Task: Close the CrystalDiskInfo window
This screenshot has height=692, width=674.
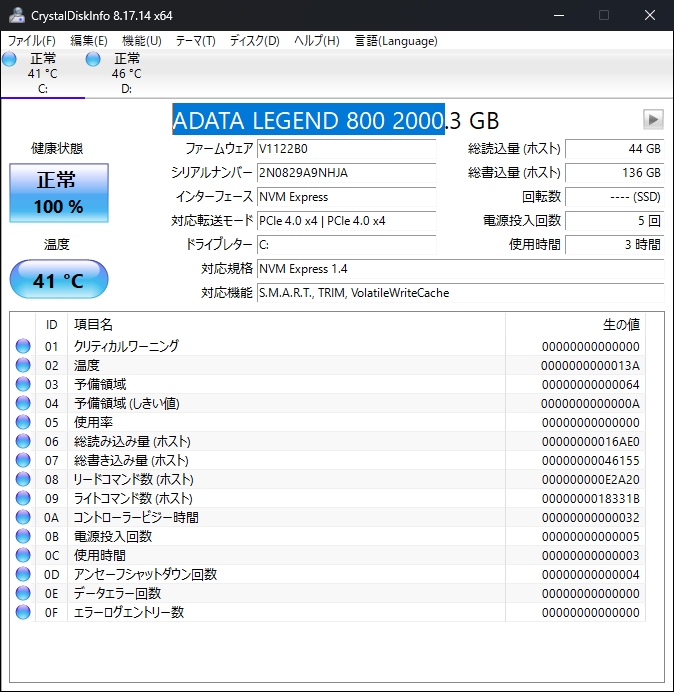Action: pos(650,15)
